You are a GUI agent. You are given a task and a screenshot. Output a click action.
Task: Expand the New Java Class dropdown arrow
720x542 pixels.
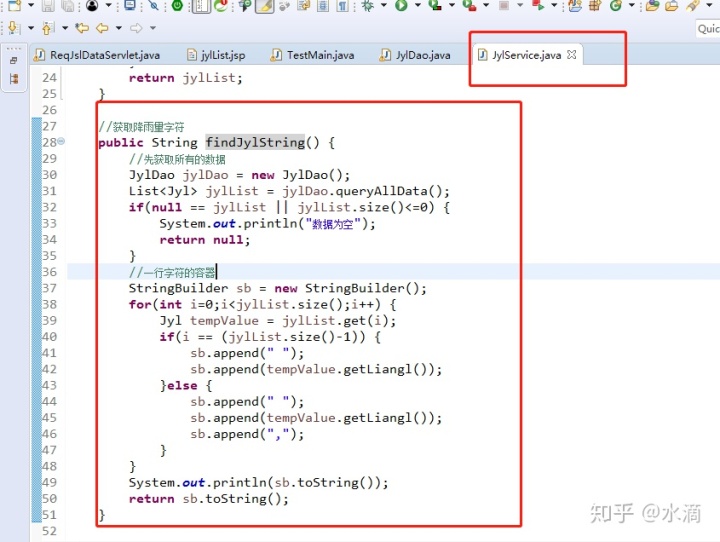(x=631, y=6)
